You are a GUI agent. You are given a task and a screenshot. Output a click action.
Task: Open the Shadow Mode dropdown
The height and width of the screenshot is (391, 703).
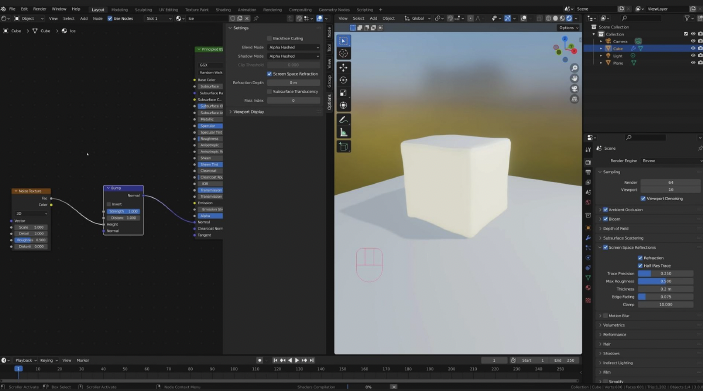coord(294,56)
